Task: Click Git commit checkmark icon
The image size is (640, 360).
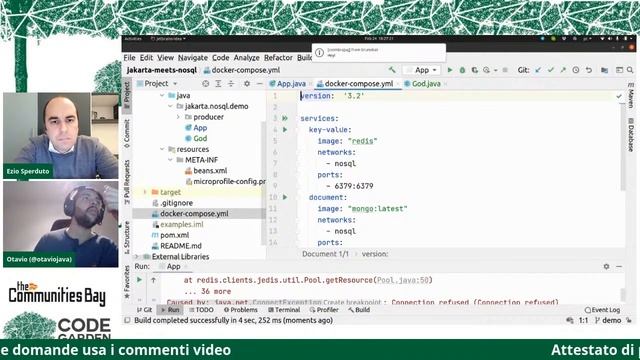Action: 551,70
